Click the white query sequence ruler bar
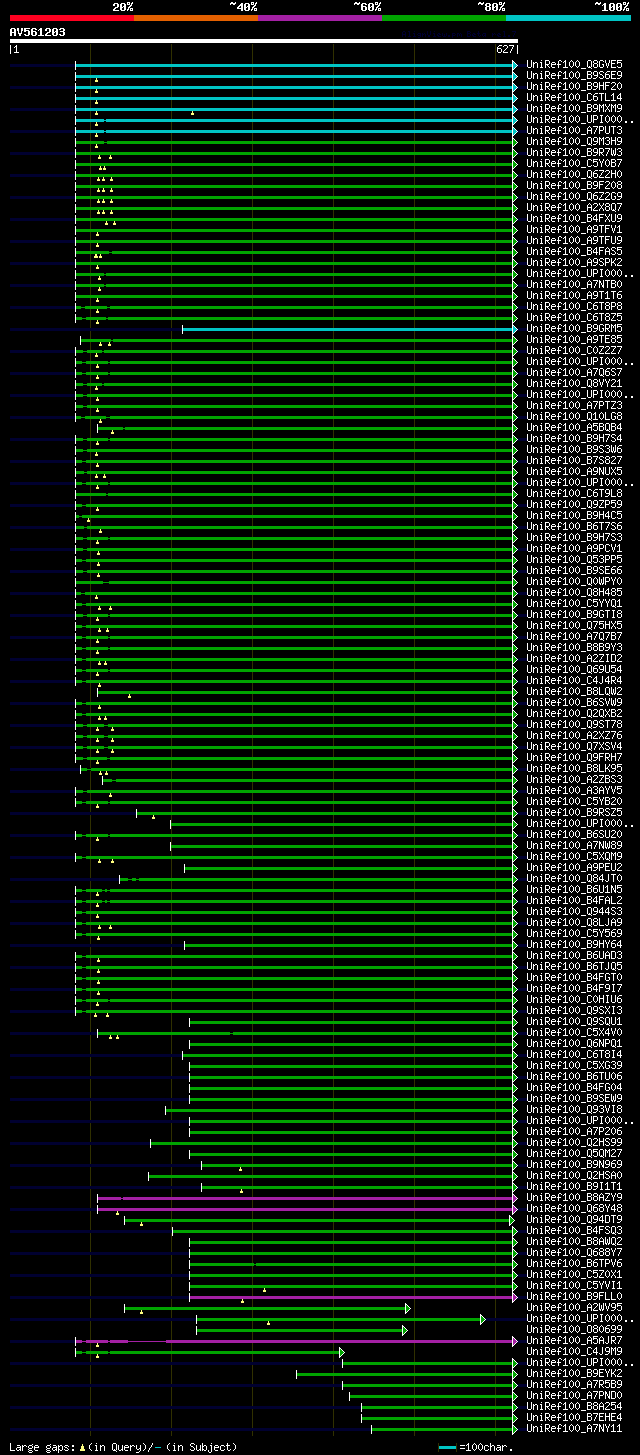The width and height of the screenshot is (640, 1455). tap(264, 41)
